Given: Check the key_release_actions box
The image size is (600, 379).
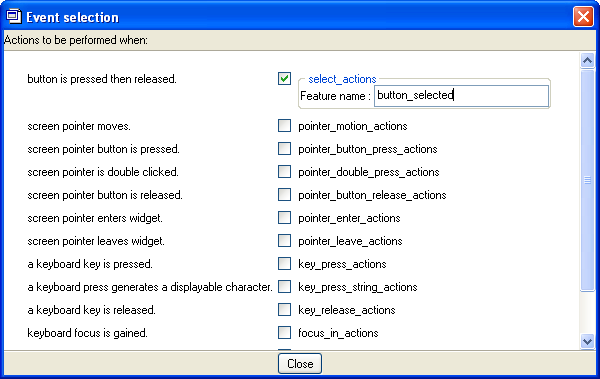Looking at the screenshot, I should point(284,309).
